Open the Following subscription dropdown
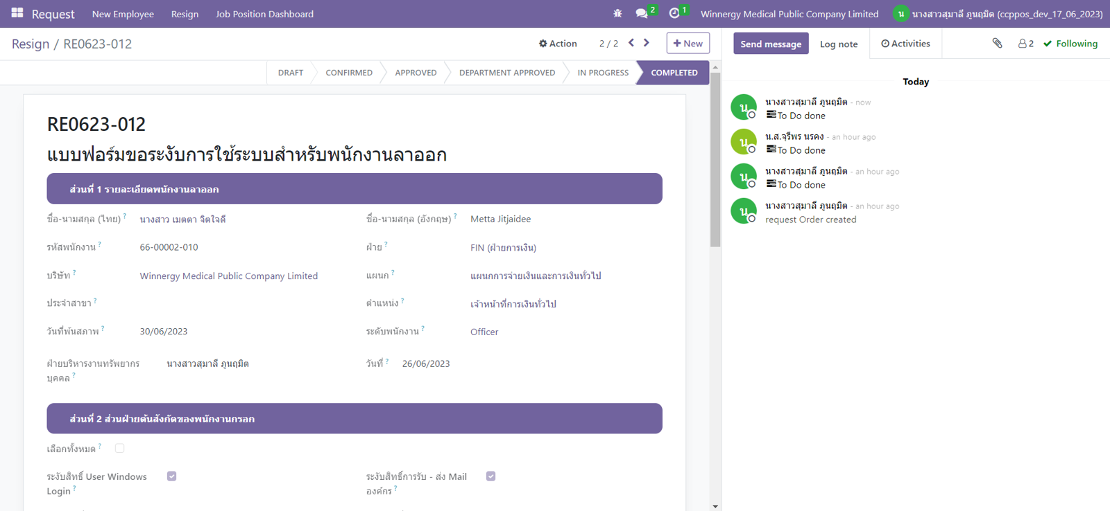This screenshot has width=1110, height=511. click(1070, 44)
